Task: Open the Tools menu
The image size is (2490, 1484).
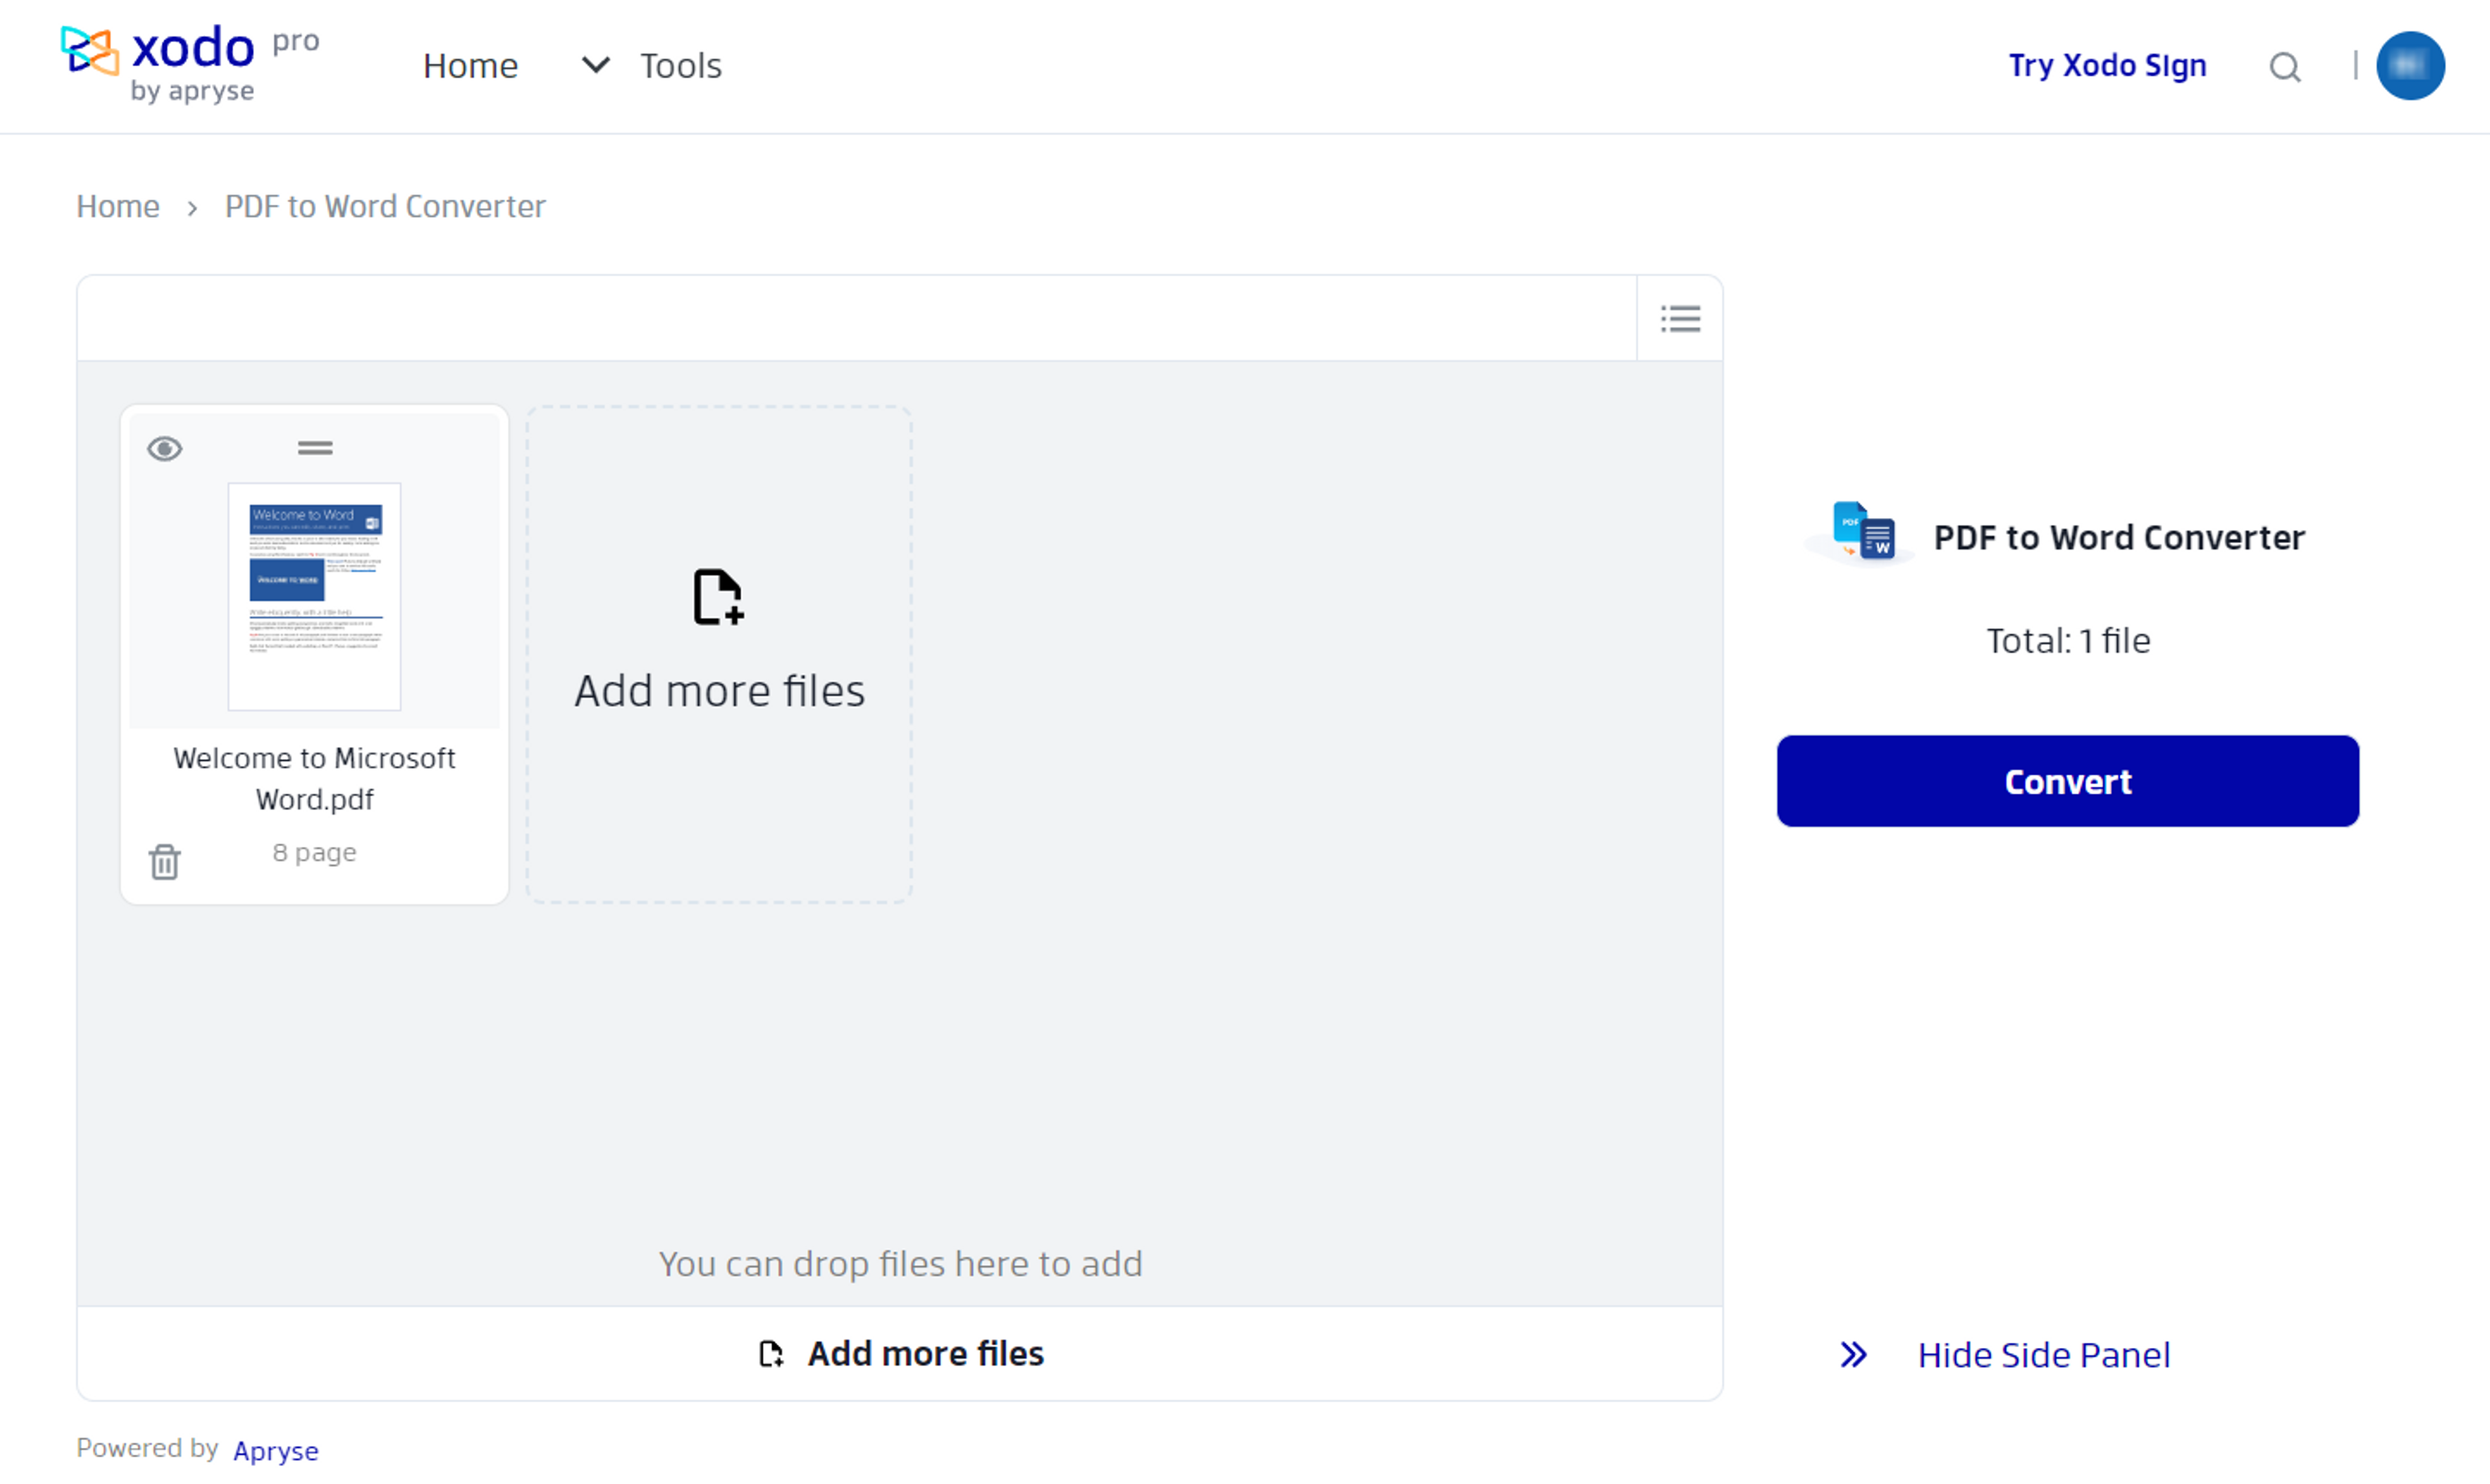Action: pyautogui.click(x=680, y=66)
